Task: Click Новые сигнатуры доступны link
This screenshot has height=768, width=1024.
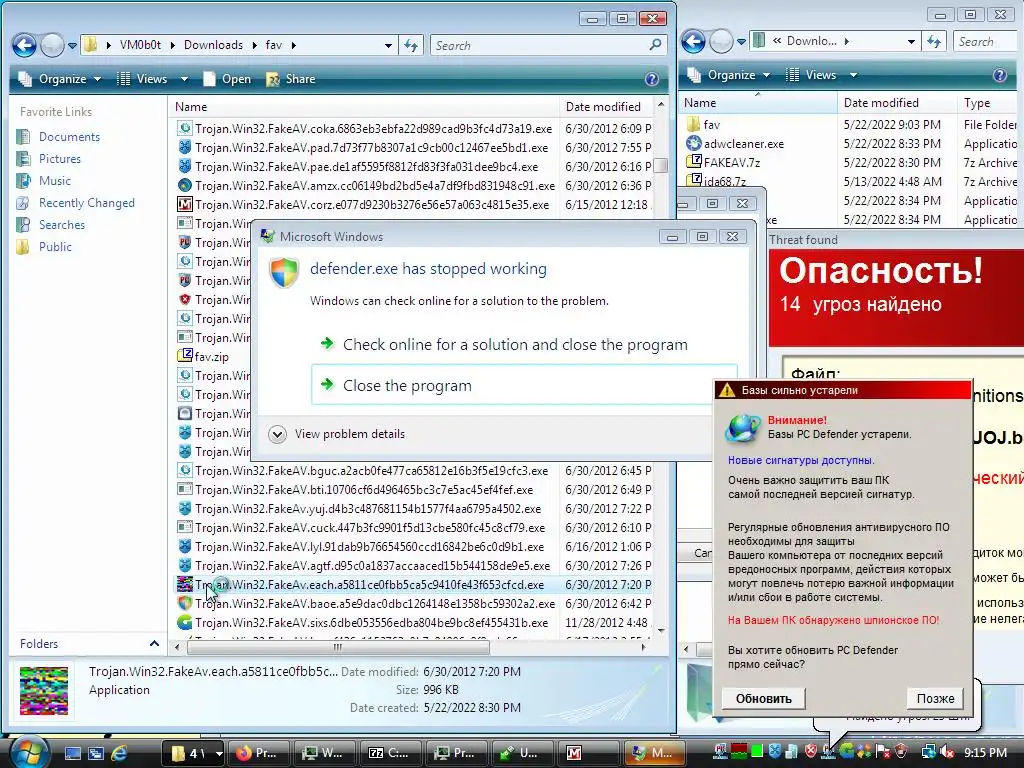Action: (801, 460)
